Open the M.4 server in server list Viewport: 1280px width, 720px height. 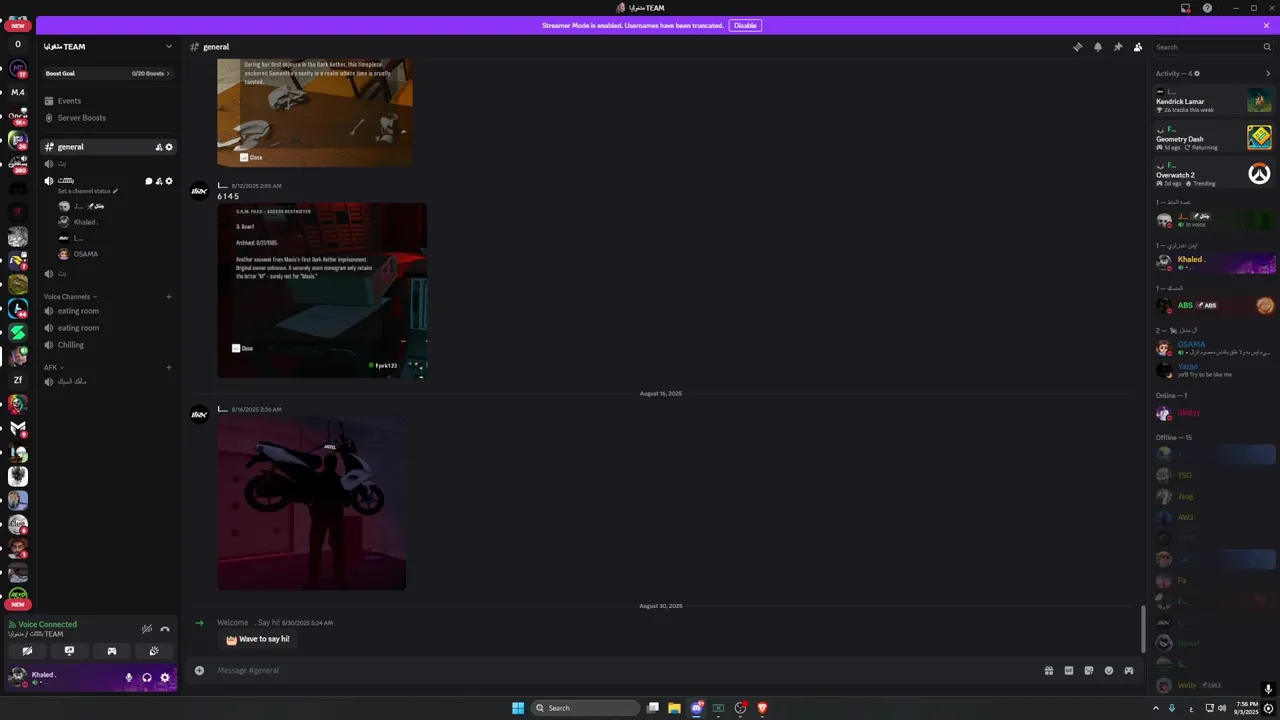[17, 92]
